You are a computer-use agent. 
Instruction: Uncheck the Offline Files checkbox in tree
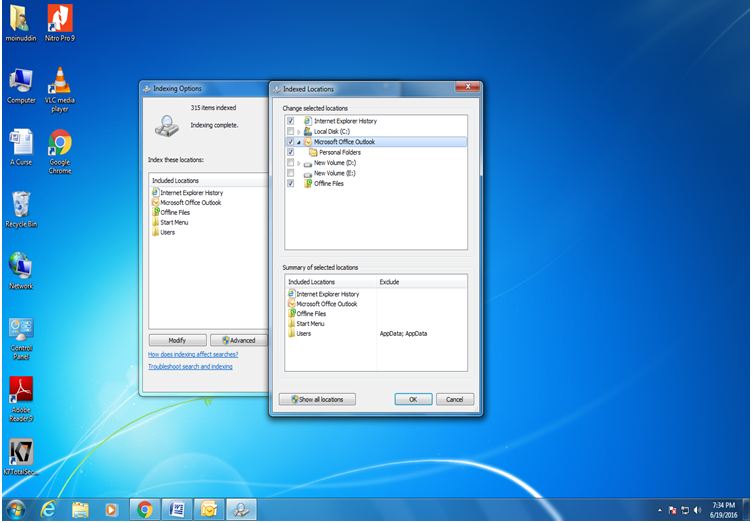tap(291, 183)
